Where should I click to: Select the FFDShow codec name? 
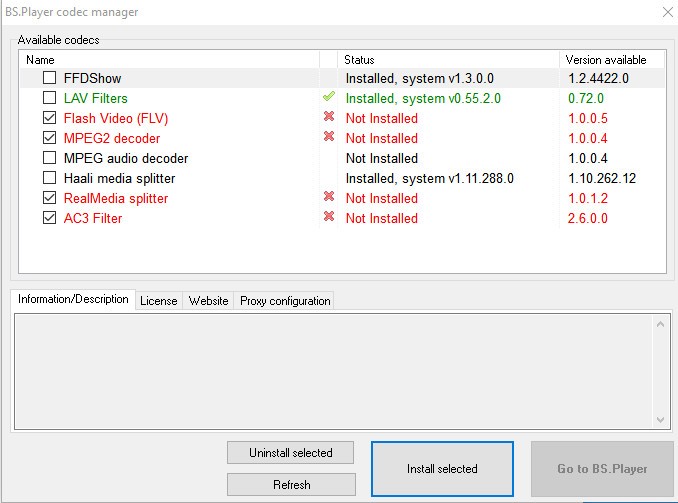(93, 78)
